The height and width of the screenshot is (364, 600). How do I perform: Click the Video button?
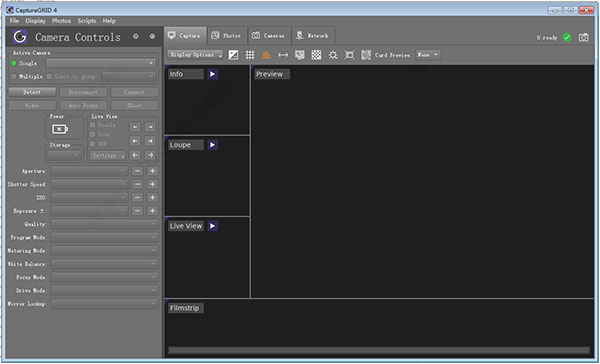click(32, 106)
